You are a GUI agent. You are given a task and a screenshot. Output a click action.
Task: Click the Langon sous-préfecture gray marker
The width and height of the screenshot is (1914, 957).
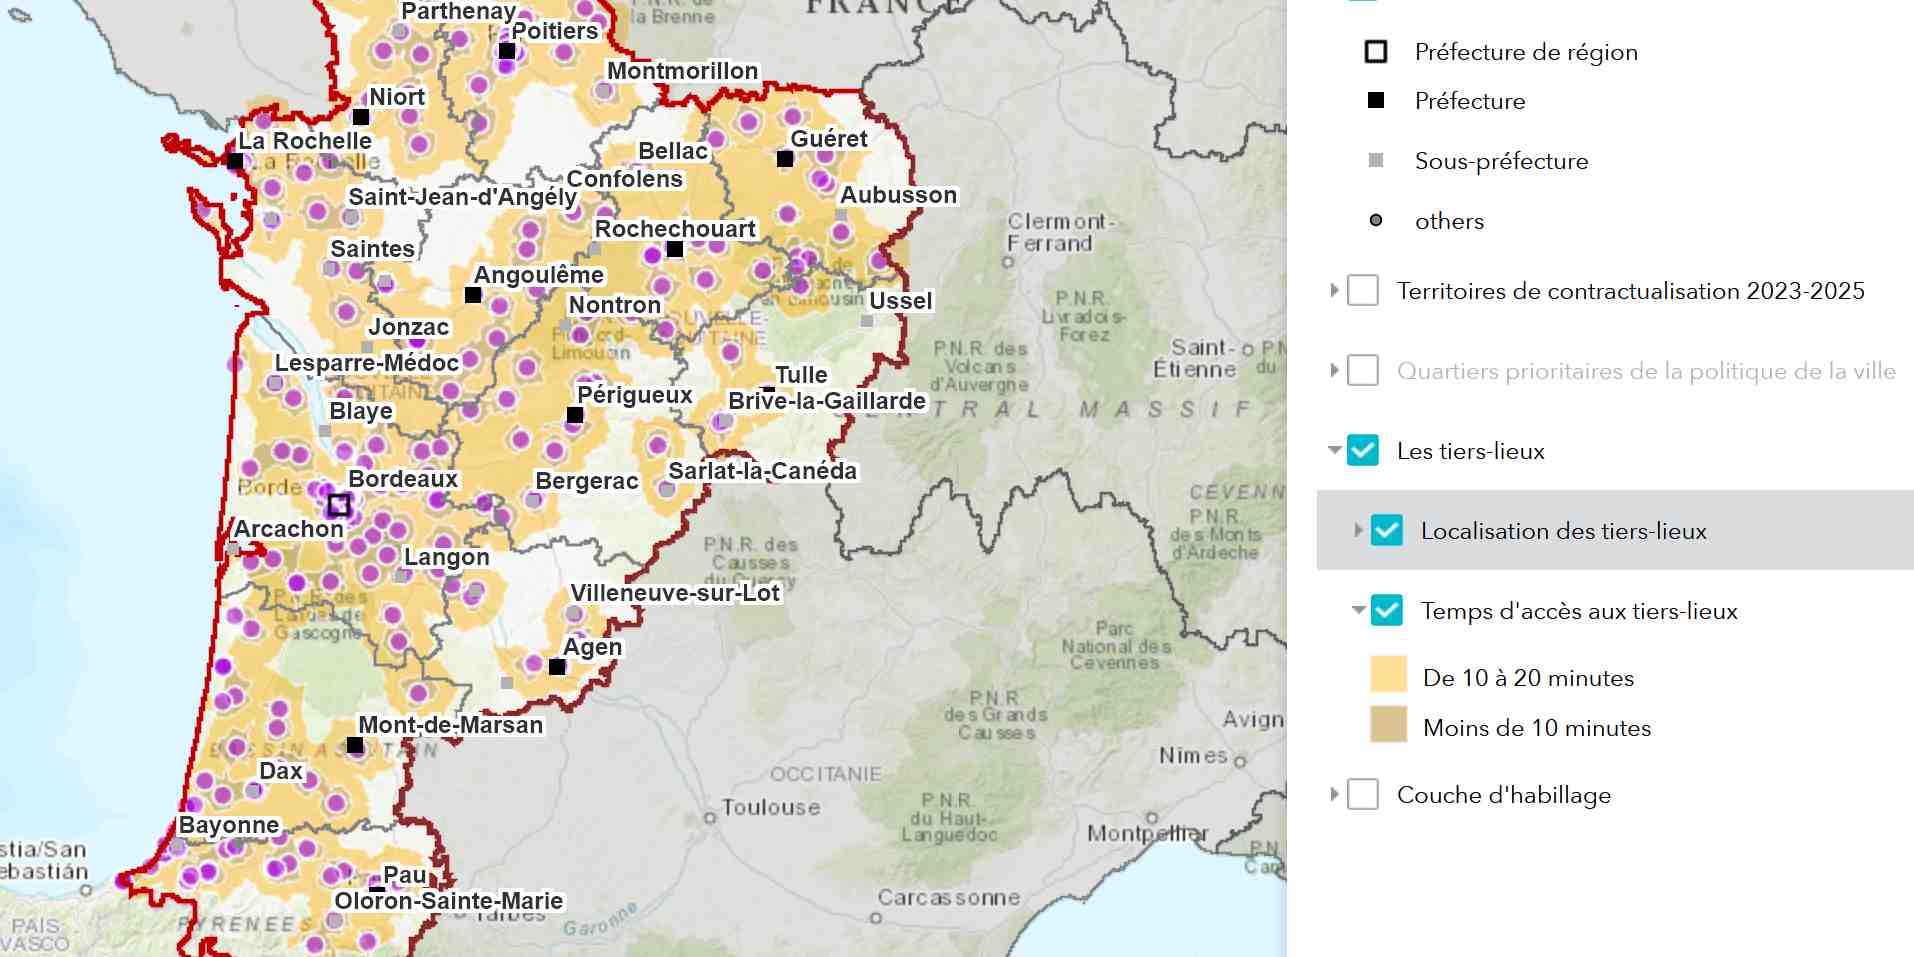point(401,577)
